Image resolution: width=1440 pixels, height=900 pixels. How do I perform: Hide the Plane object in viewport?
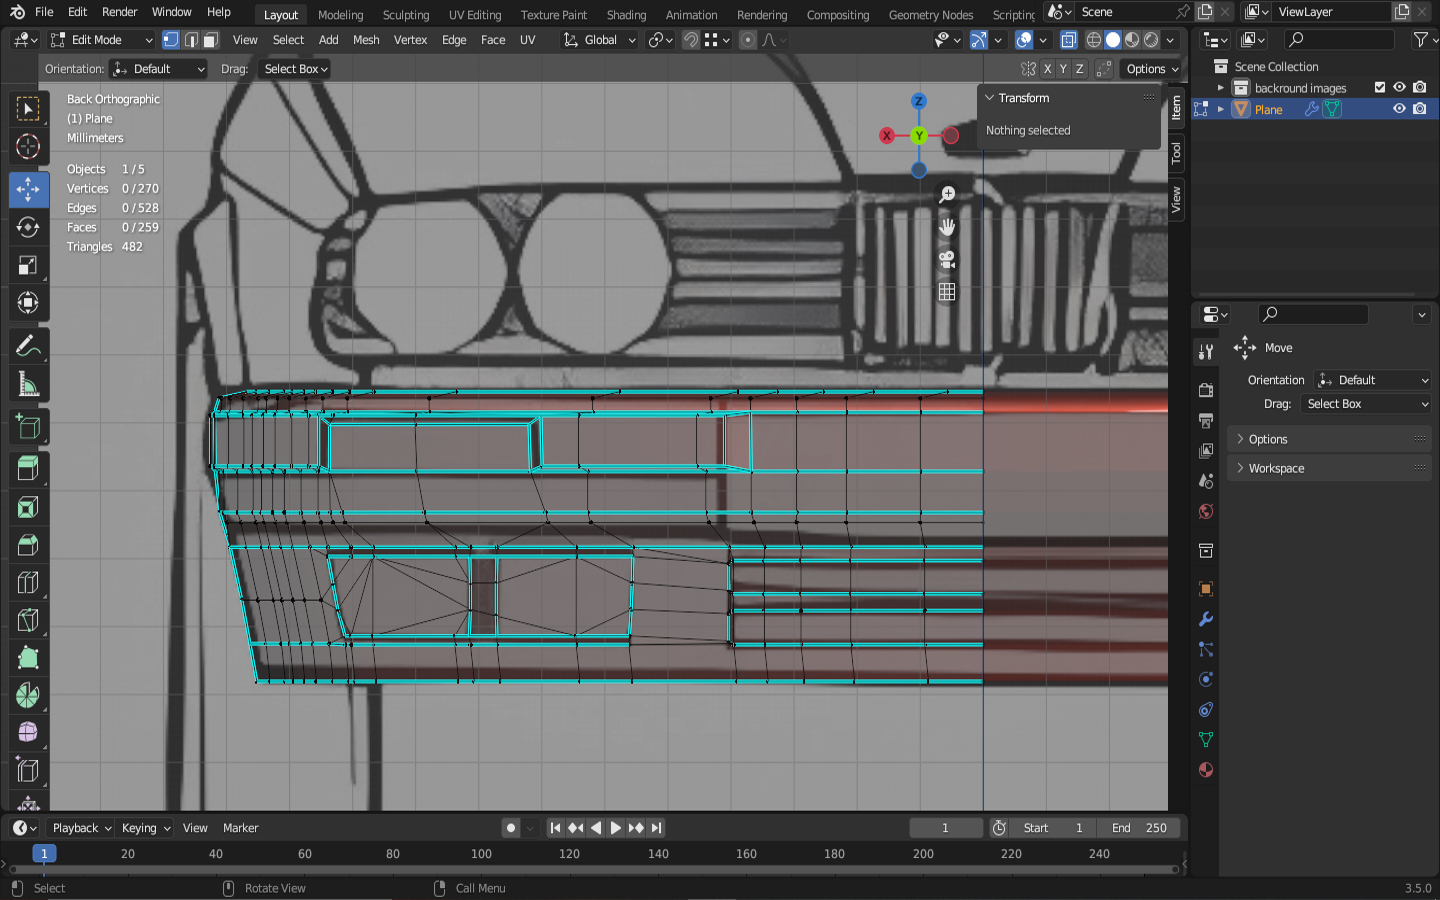(1399, 109)
